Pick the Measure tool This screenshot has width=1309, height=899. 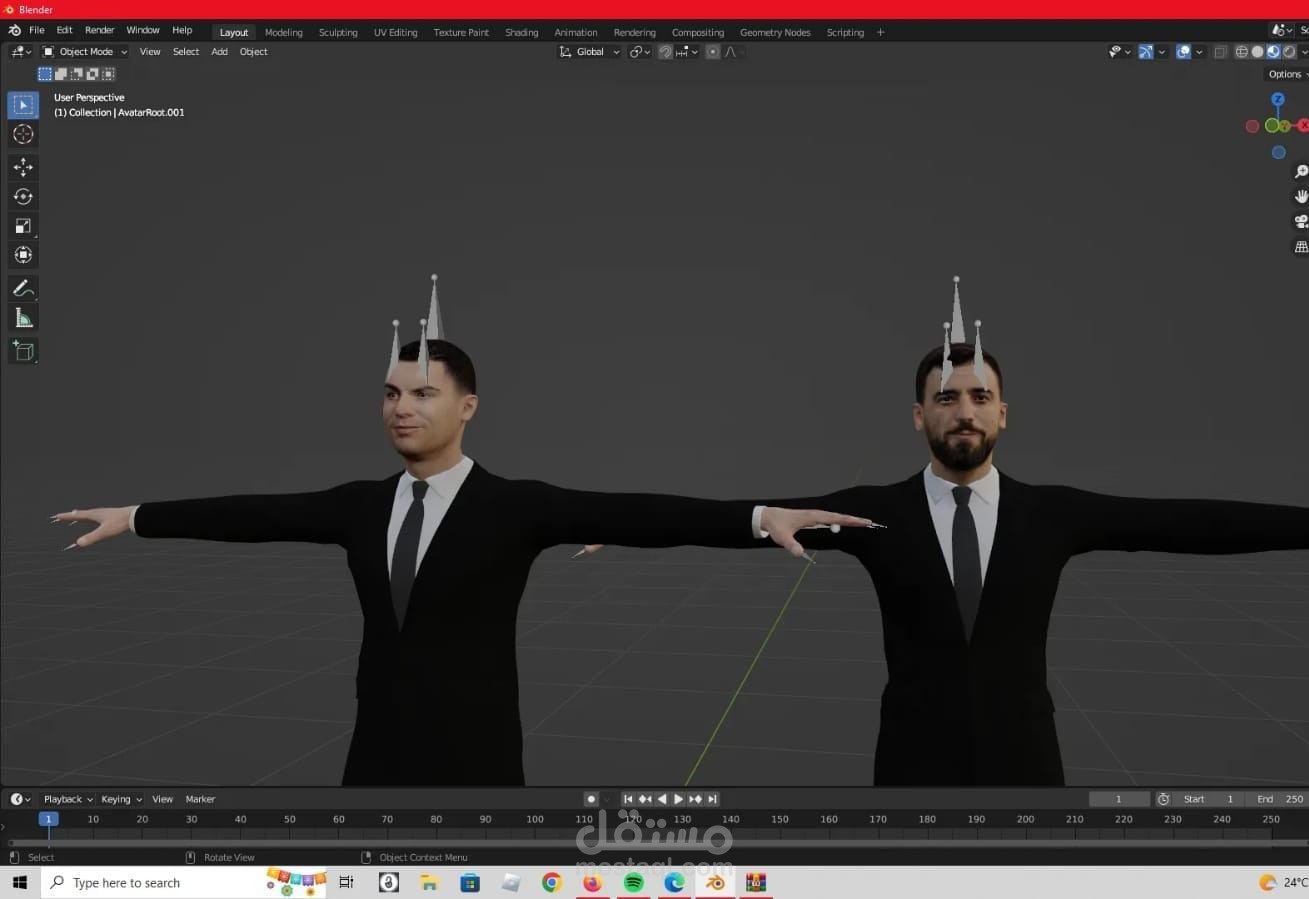tap(23, 318)
